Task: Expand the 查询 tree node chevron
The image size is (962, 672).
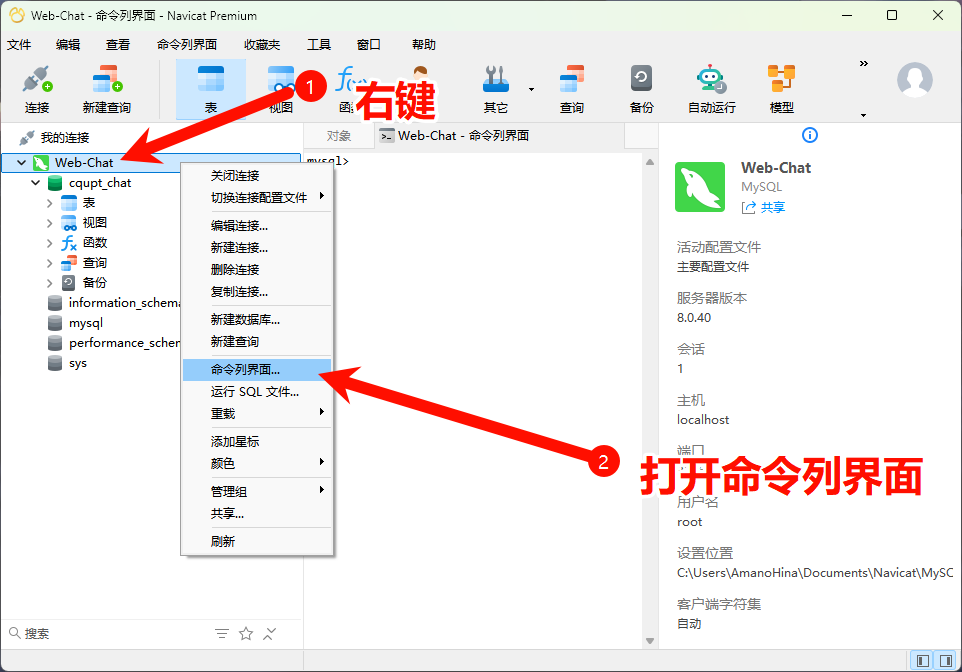Action: (x=50, y=263)
